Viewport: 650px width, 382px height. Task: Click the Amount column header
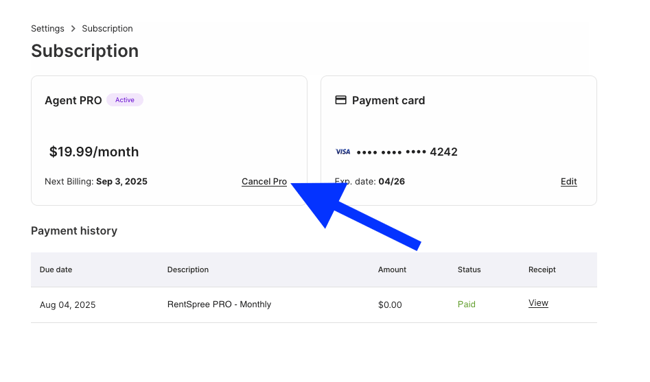point(392,269)
